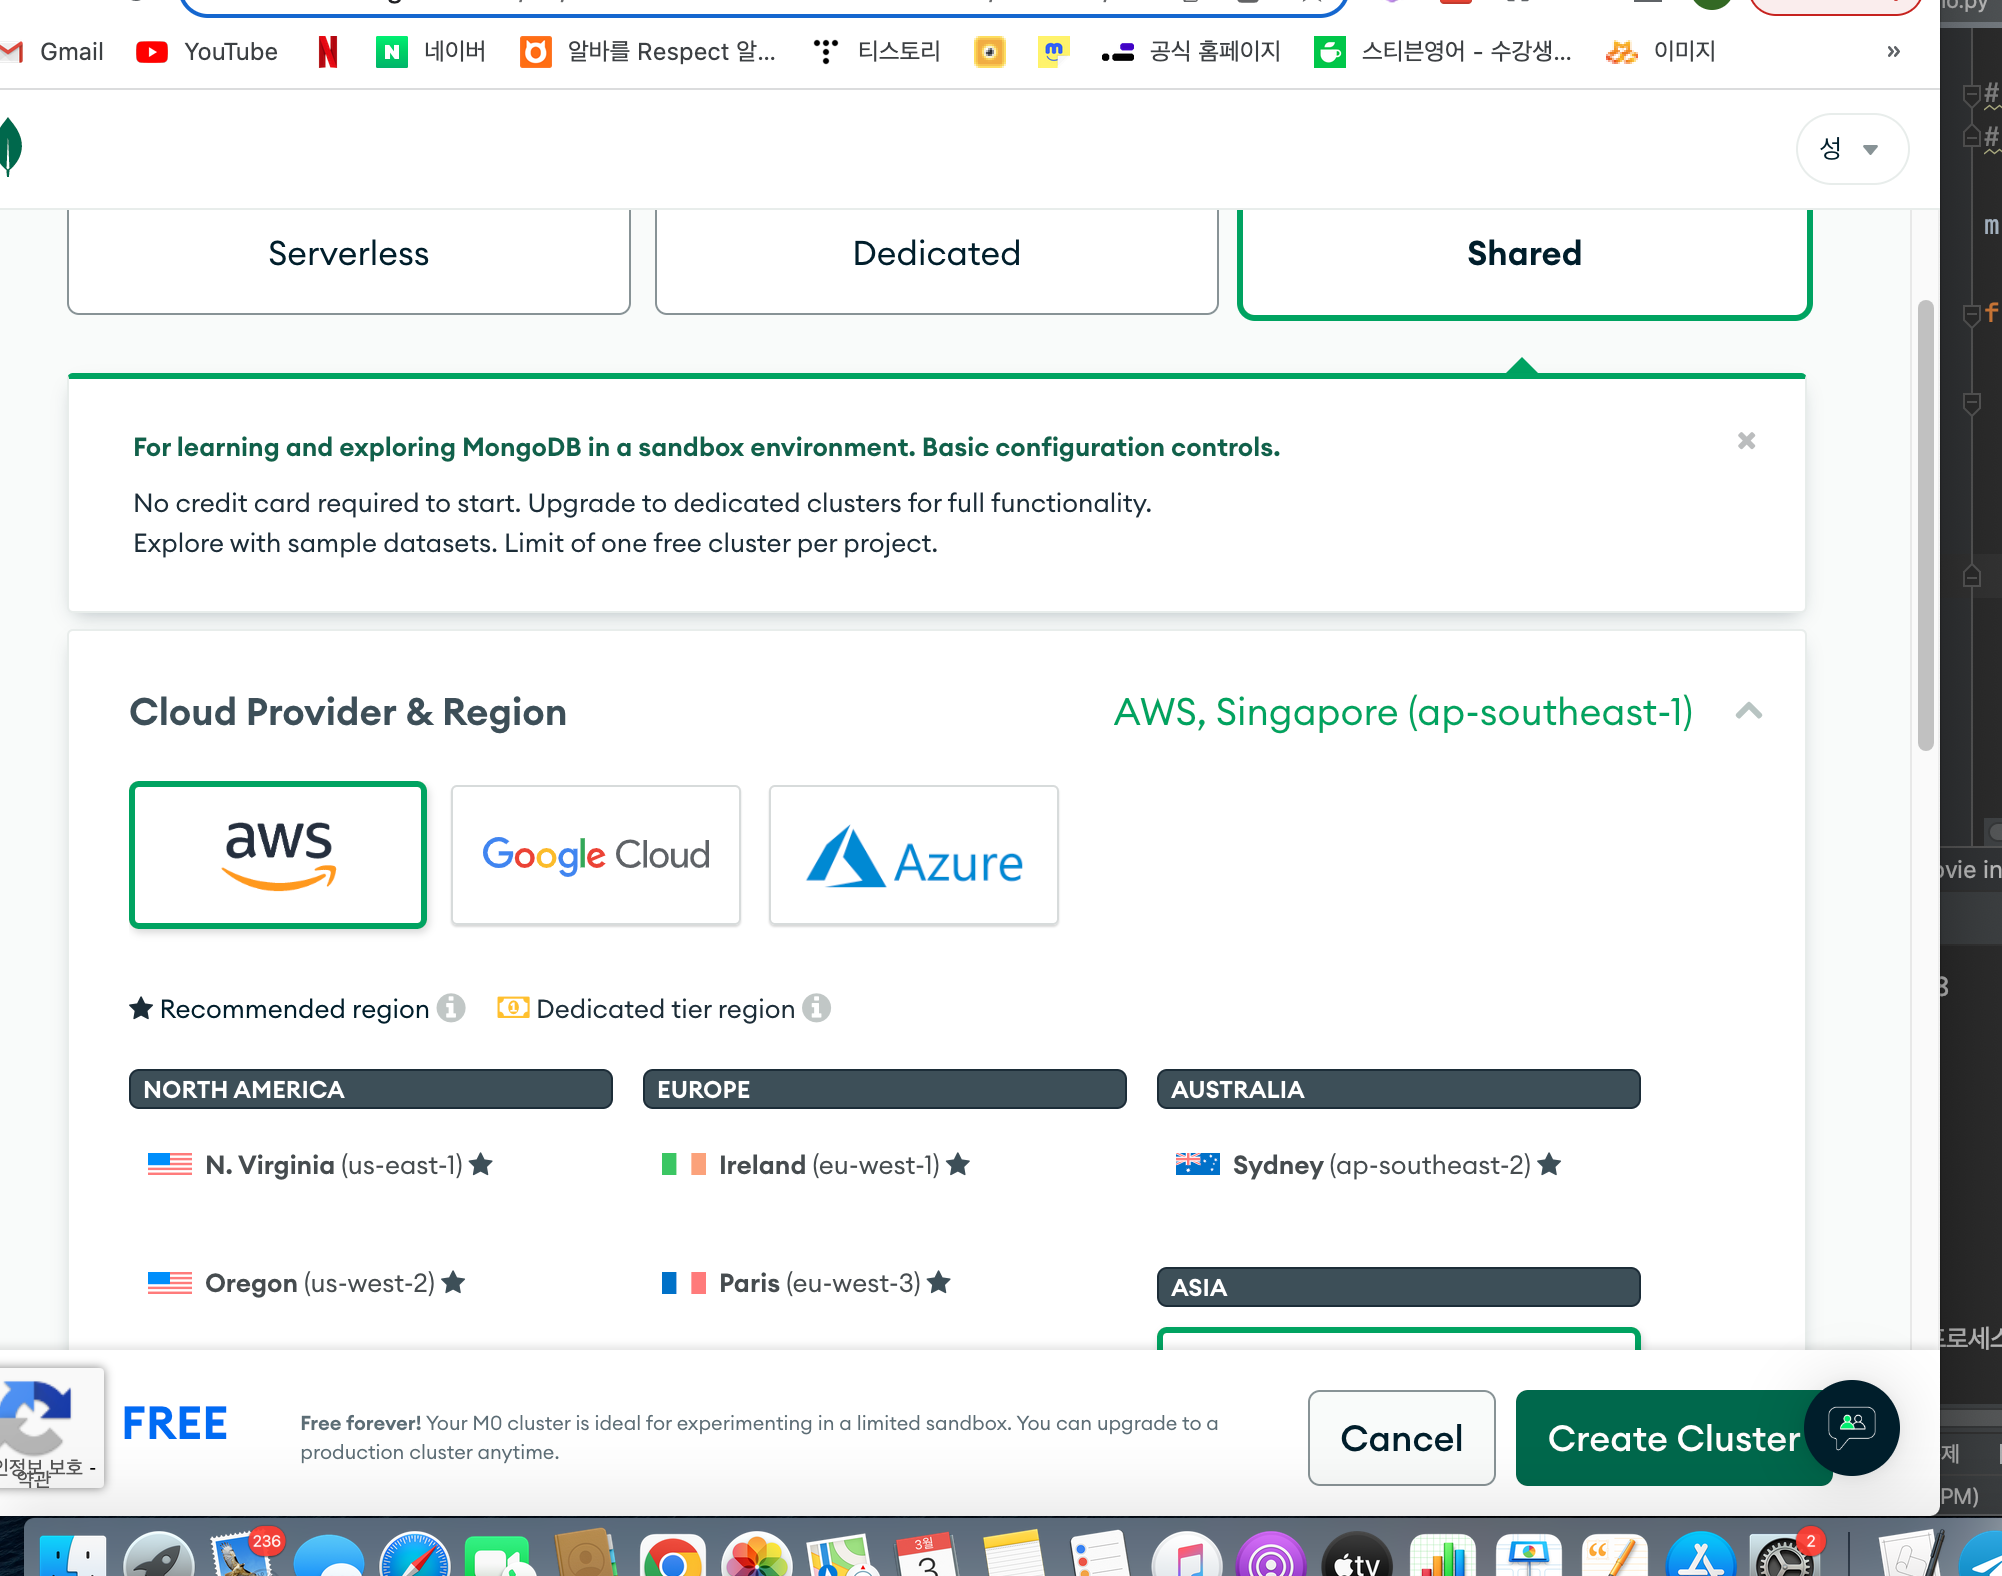2002x1576 pixels.
Task: Open the Gmail bookmark
Action: coord(53,51)
